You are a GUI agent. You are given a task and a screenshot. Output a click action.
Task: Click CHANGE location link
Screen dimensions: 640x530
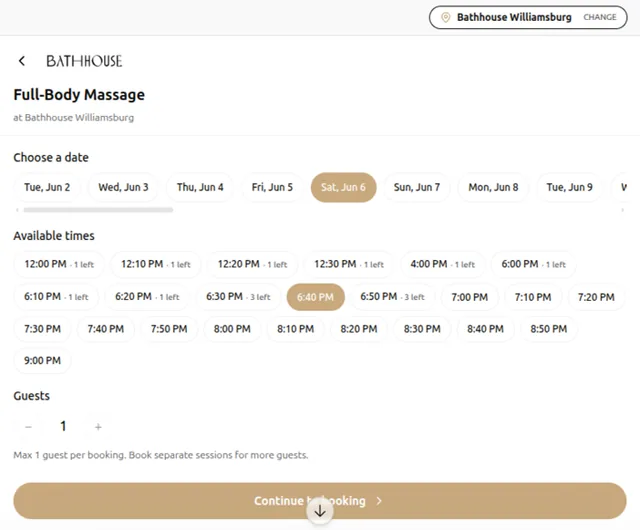tap(600, 17)
